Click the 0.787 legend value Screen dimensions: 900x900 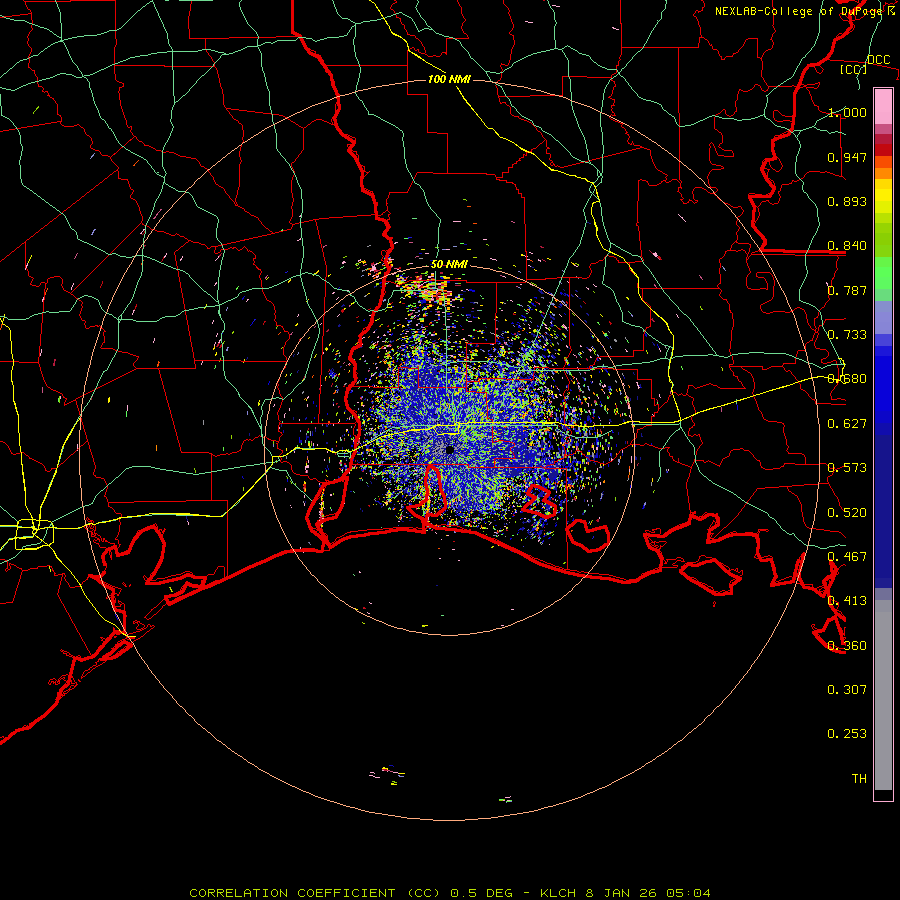coord(847,290)
